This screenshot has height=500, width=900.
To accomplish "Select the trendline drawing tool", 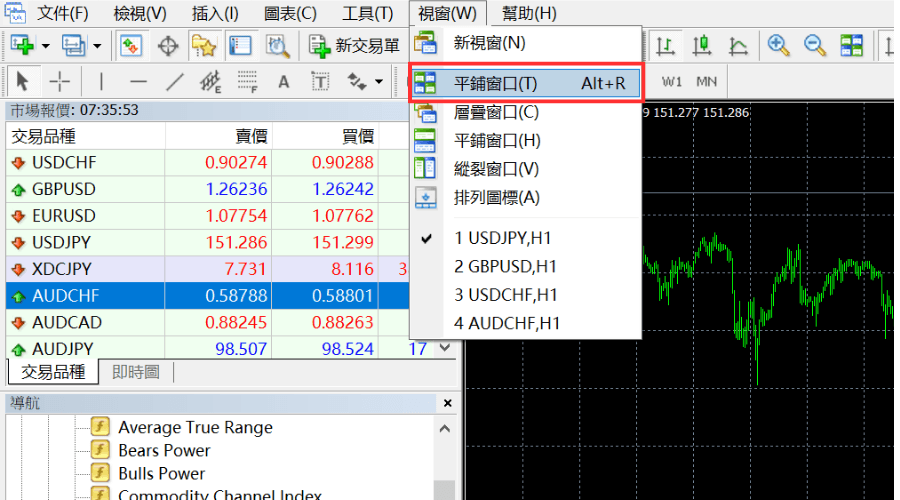I will pyautogui.click(x=174, y=82).
